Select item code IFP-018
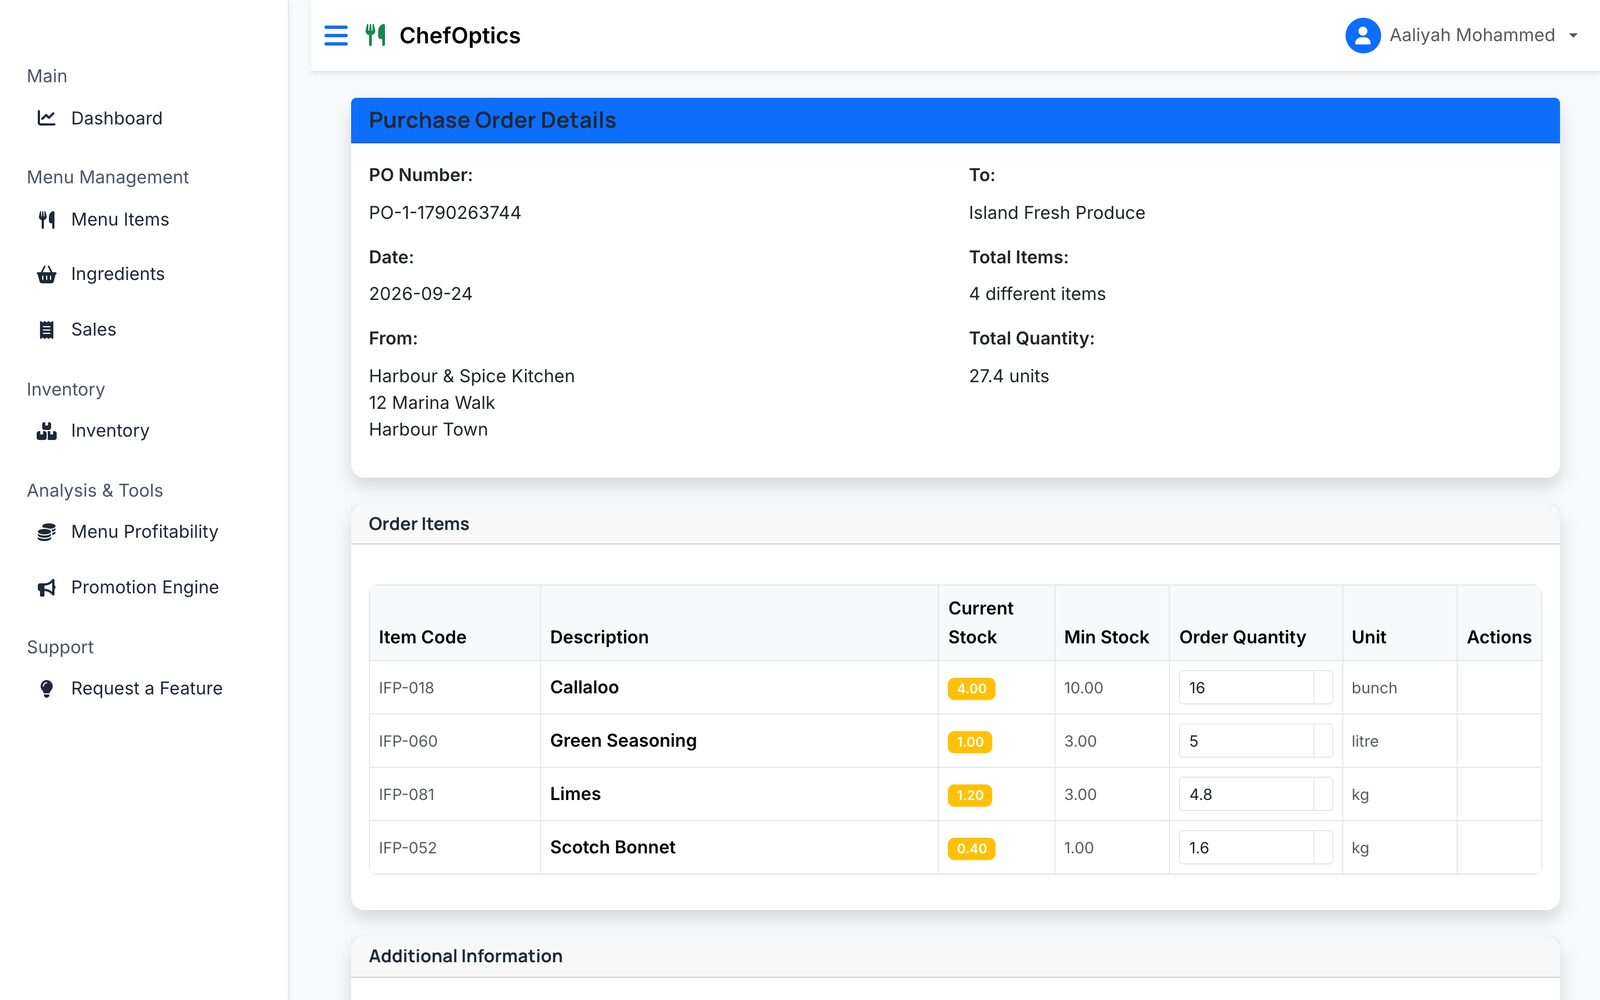This screenshot has height=1000, width=1600. pyautogui.click(x=406, y=688)
